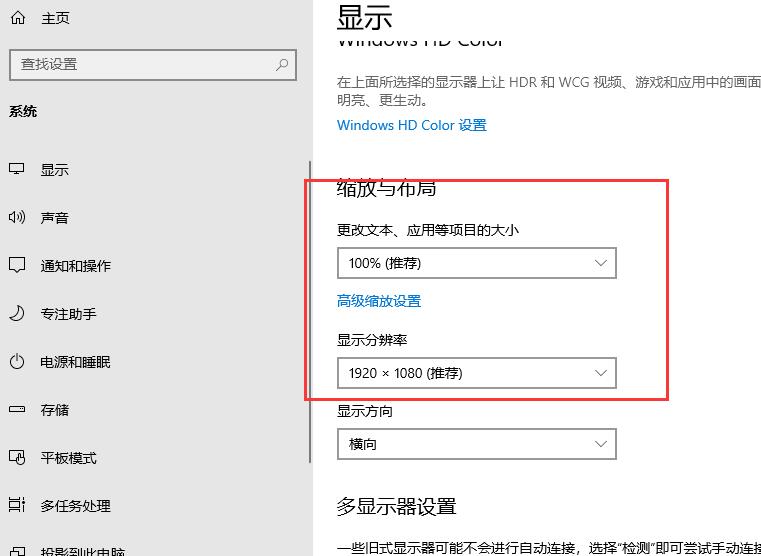Open 通知和操作 settings

(x=76, y=265)
